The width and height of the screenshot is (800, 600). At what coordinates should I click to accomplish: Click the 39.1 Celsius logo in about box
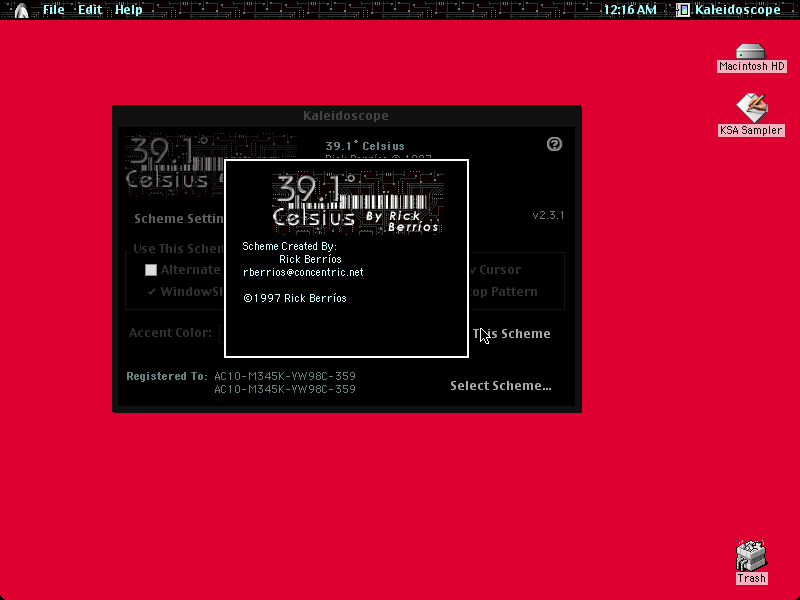358,204
